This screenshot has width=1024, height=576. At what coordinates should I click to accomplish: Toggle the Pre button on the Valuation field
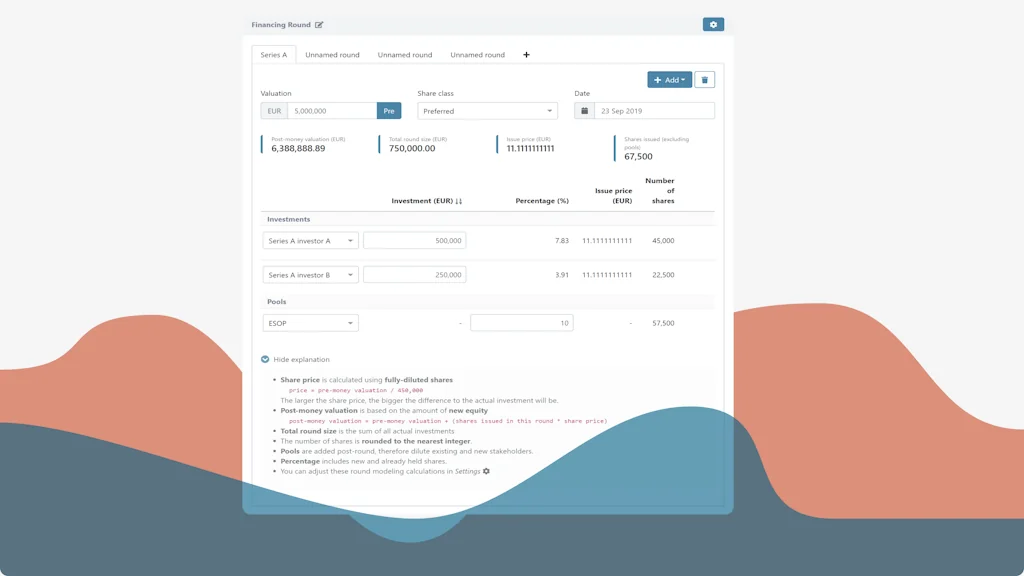coord(388,110)
